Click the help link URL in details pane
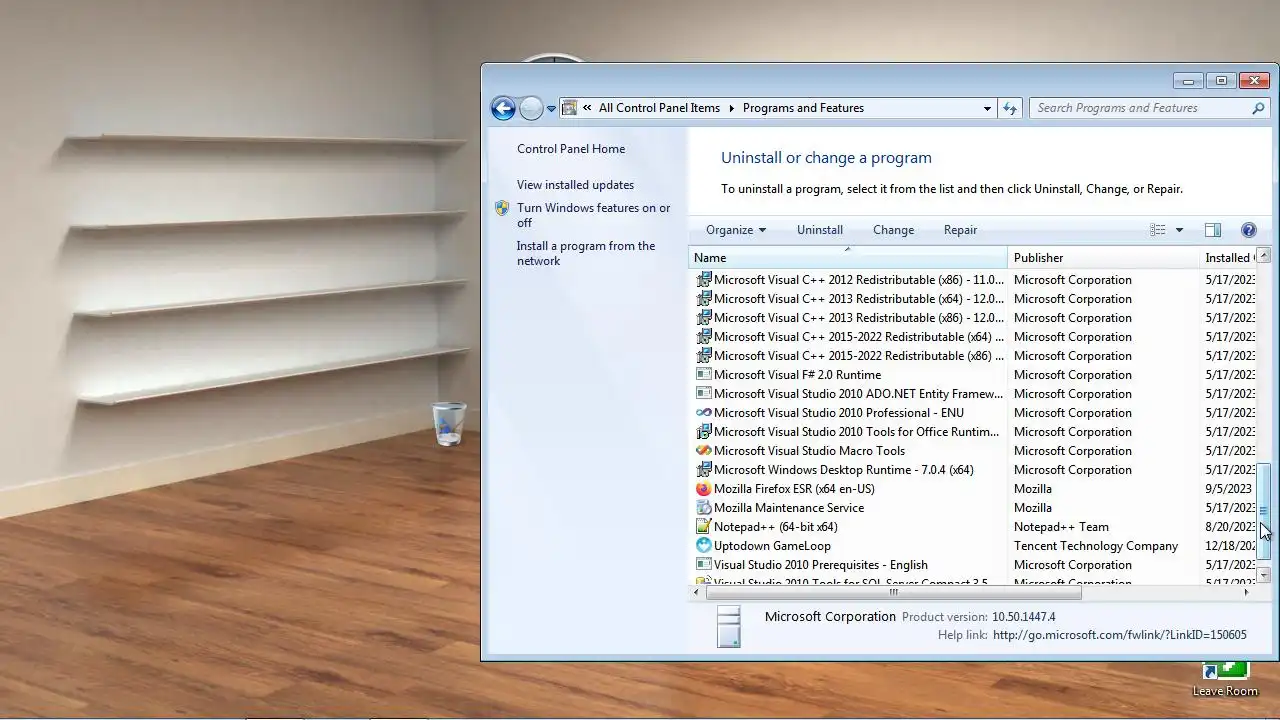The height and width of the screenshot is (720, 1280). [x=1119, y=635]
